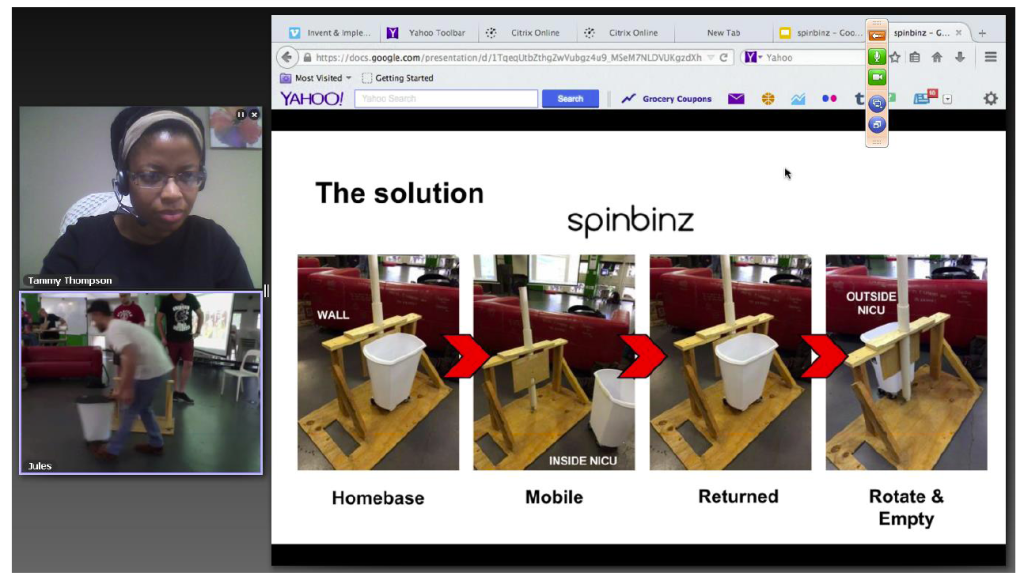Image resolution: width=1024 pixels, height=580 pixels.
Task: Click the browser back arrow button
Action: tap(287, 57)
